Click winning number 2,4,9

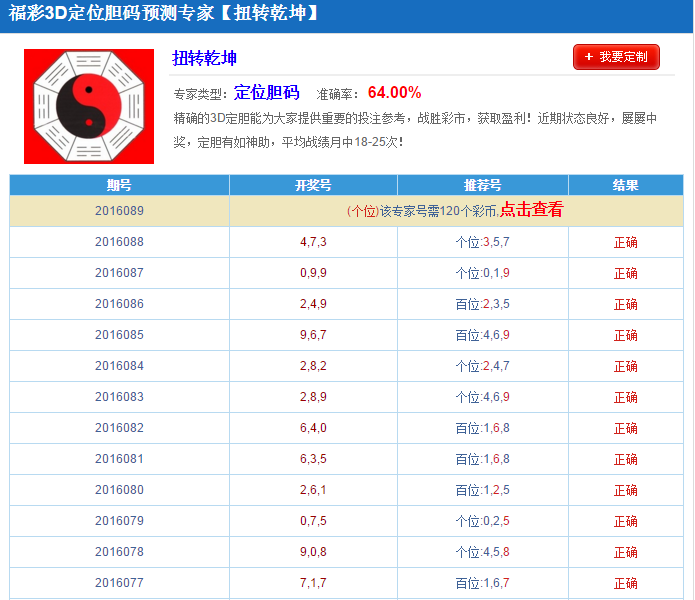point(313,304)
